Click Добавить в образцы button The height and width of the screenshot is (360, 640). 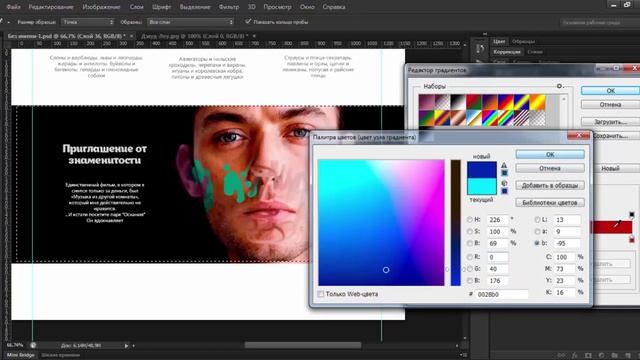pos(550,185)
